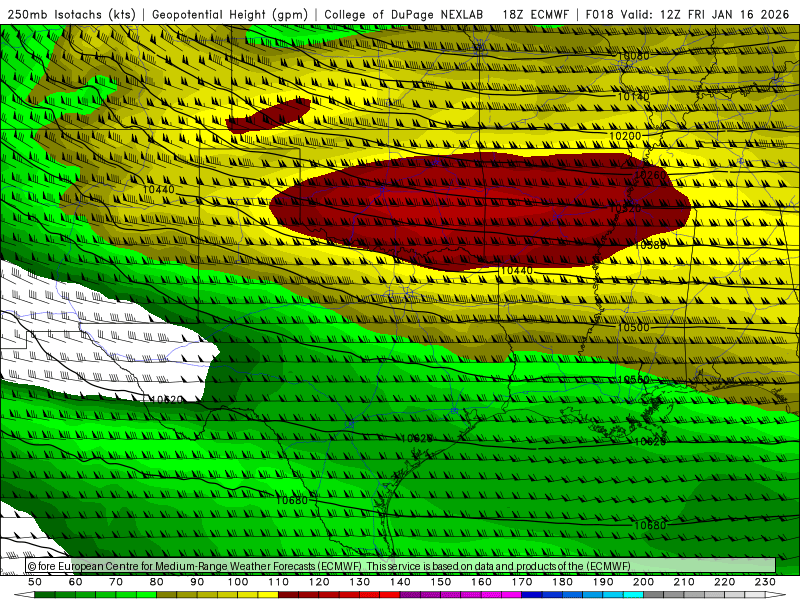
Task: Click the 140 value on the legend scale
Action: tap(400, 582)
